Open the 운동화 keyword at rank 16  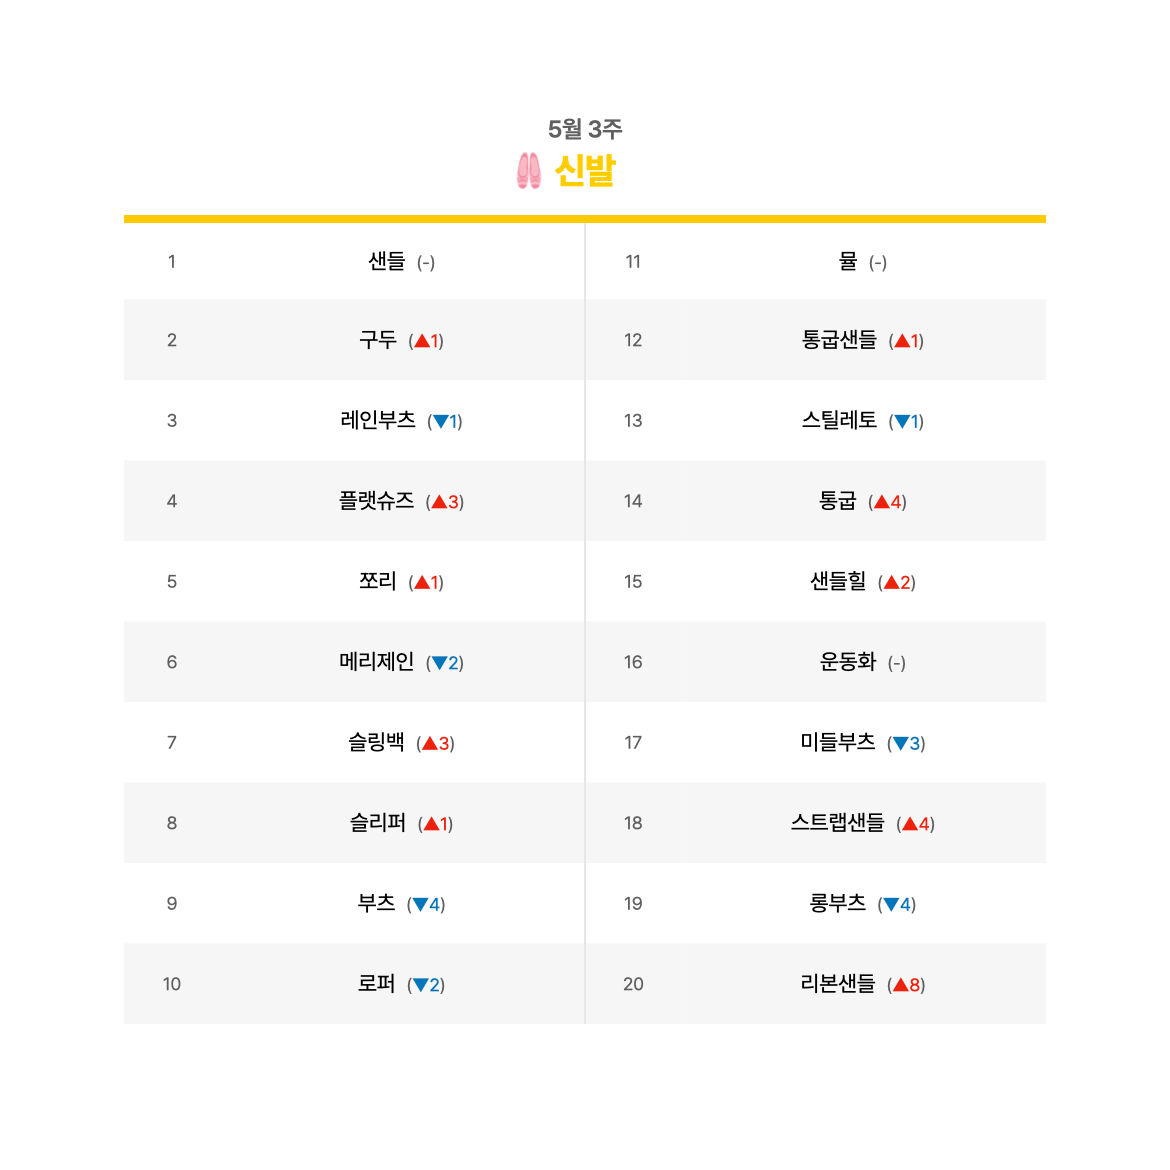[x=848, y=662]
